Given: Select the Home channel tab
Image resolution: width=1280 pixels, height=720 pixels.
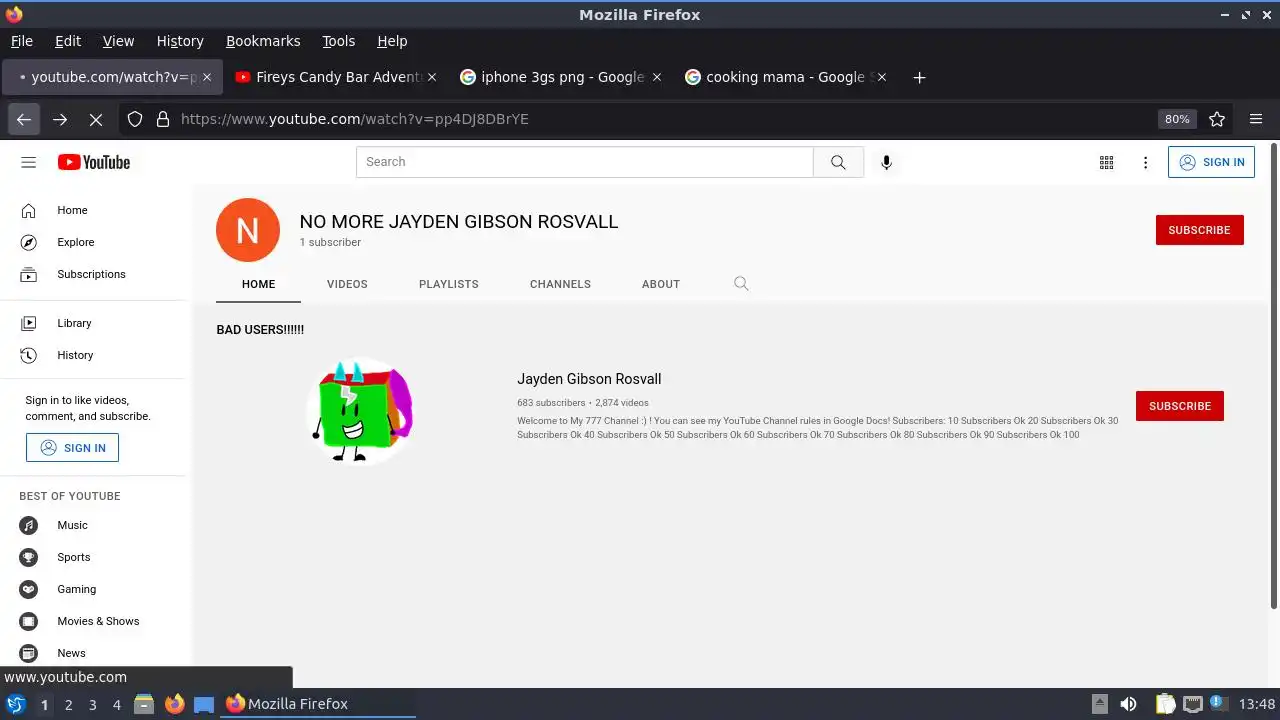Looking at the screenshot, I should [x=258, y=284].
